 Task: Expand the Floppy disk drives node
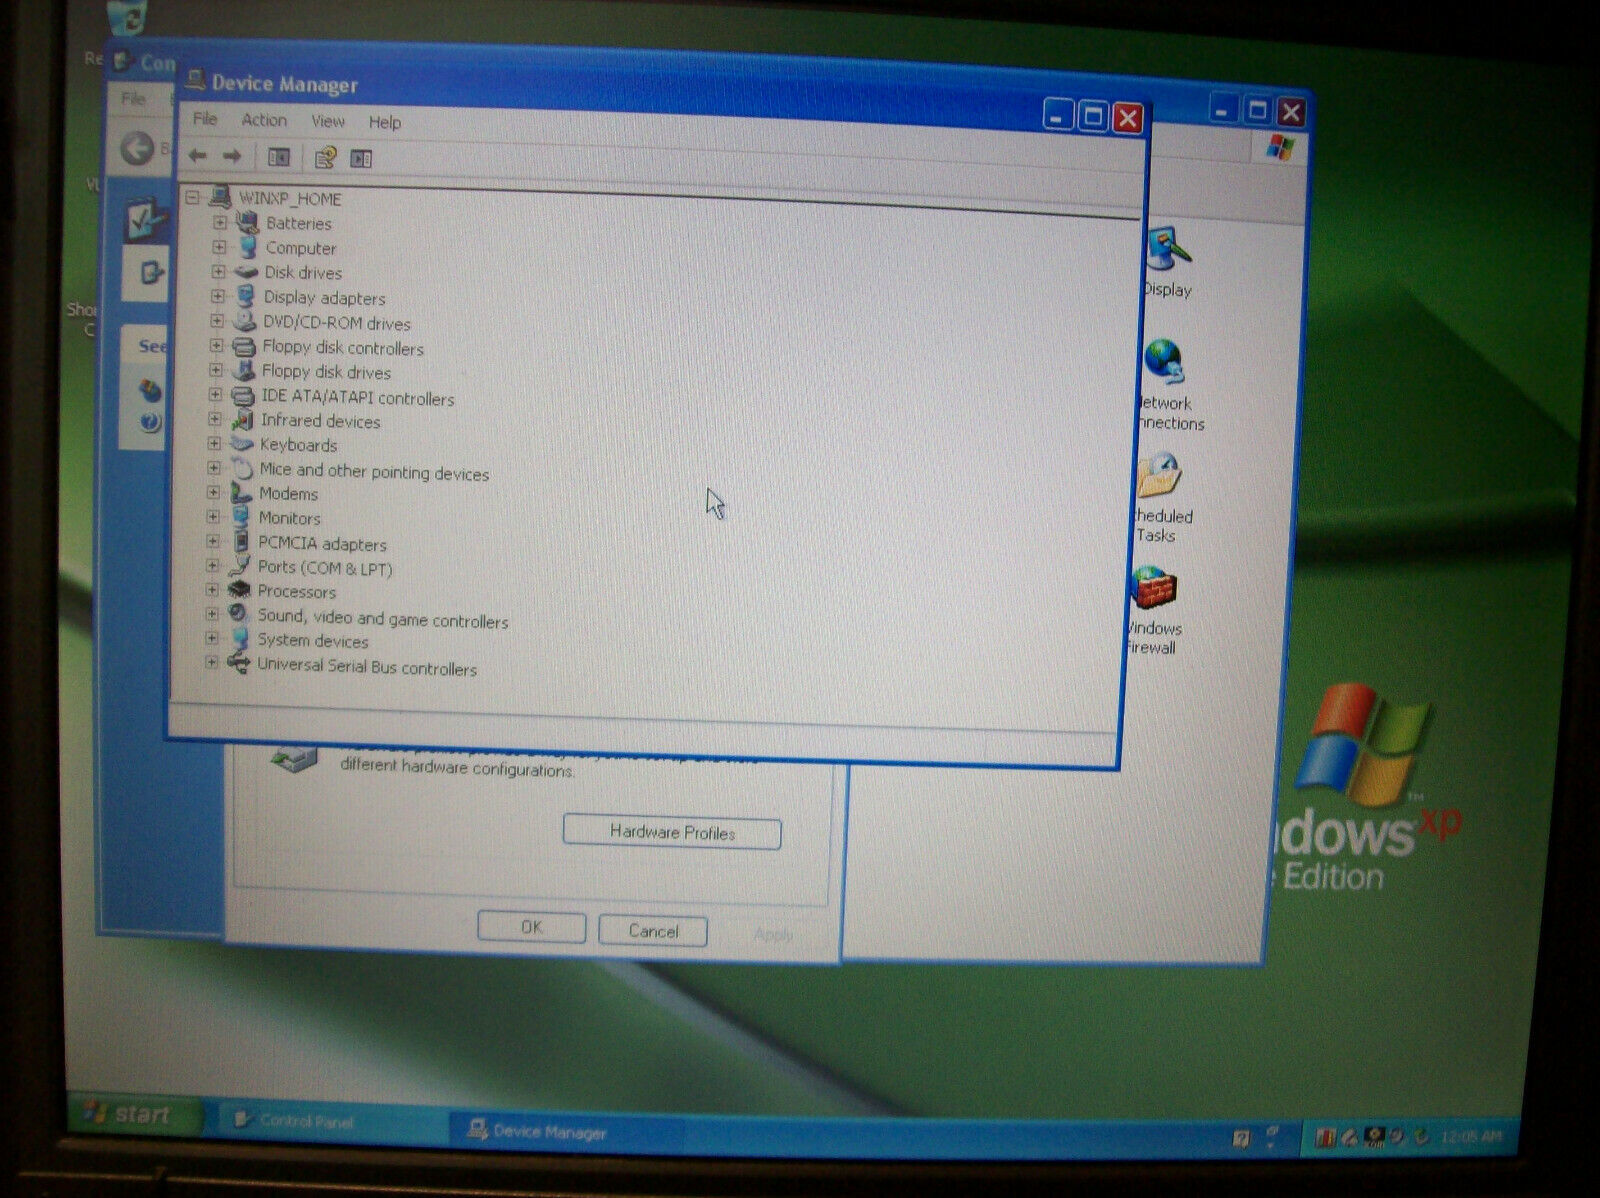click(216, 370)
